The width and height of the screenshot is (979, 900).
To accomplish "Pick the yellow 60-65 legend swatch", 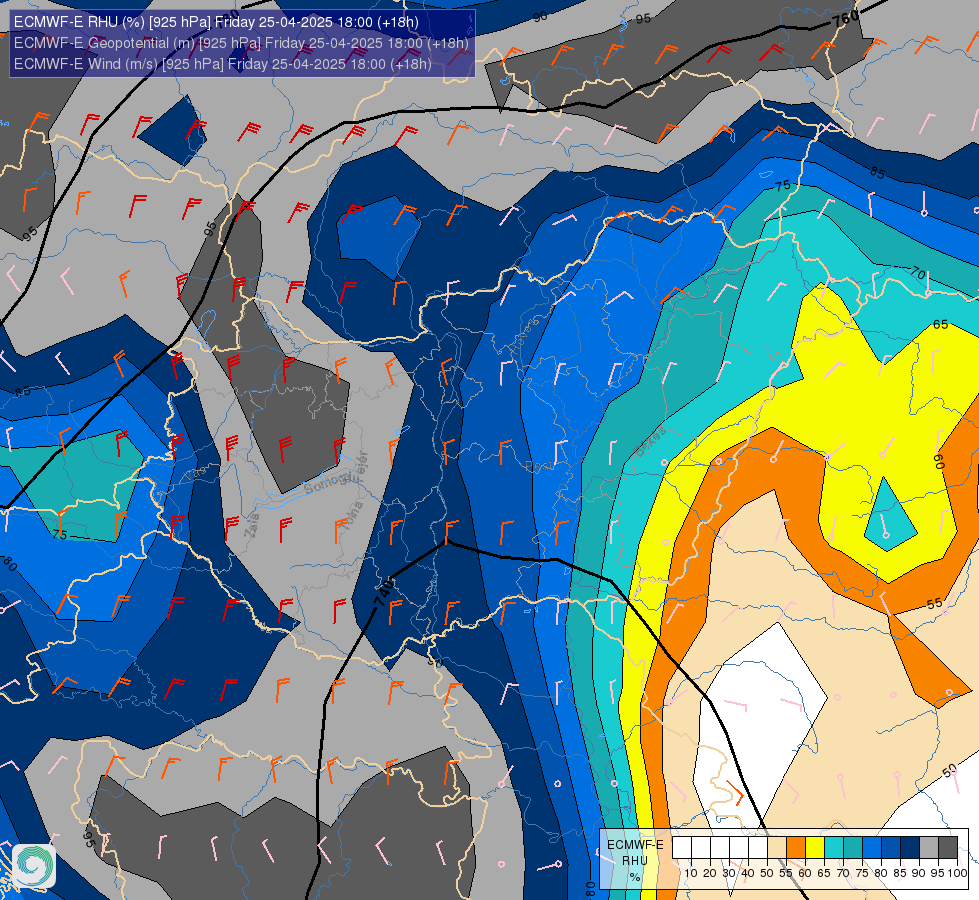I will tap(815, 848).
